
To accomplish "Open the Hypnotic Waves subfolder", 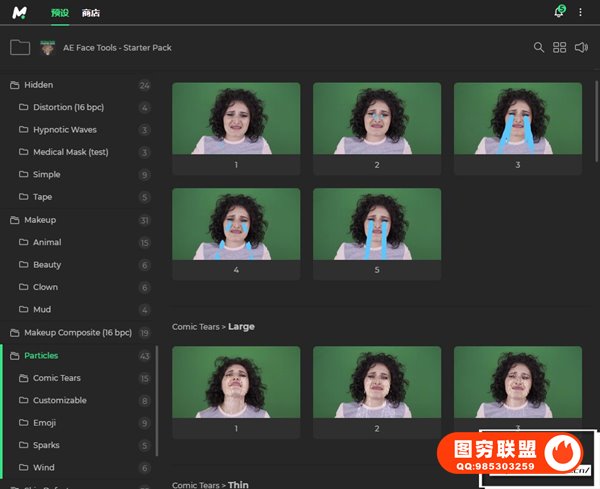I will pos(64,130).
